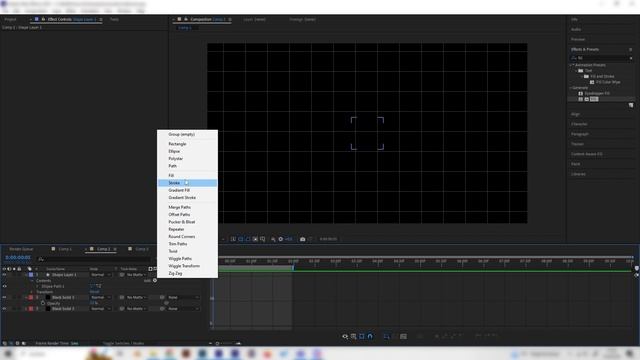
Task: Click the Fill and Stroke presets folder
Action: click(602, 76)
